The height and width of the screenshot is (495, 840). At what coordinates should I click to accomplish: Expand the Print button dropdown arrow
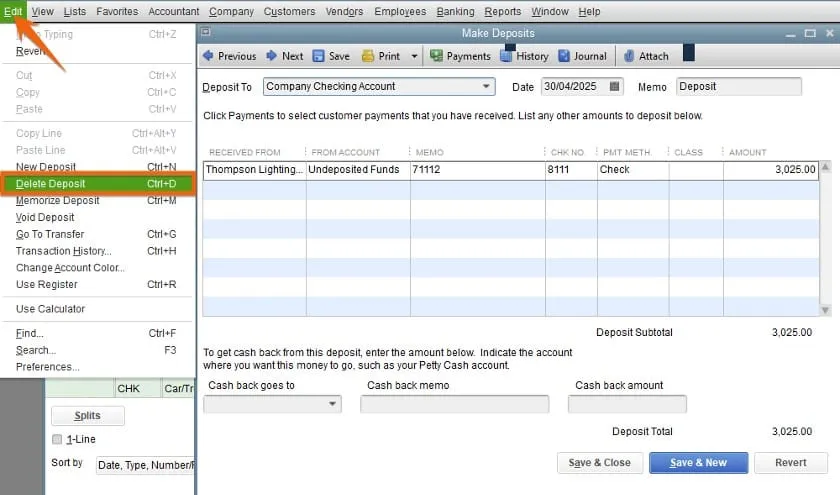pyautogui.click(x=414, y=56)
